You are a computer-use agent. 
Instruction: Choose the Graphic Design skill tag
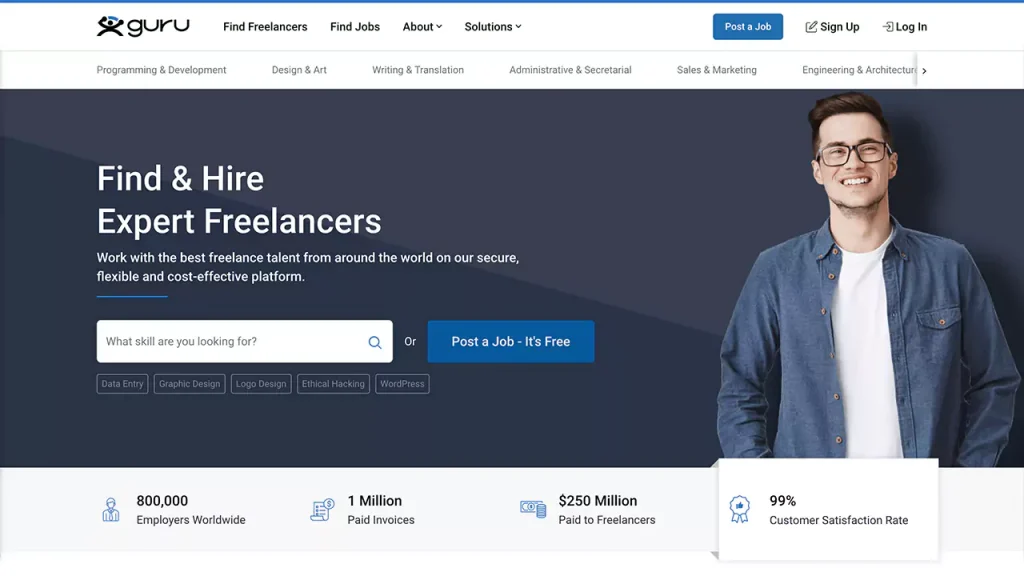tap(189, 384)
